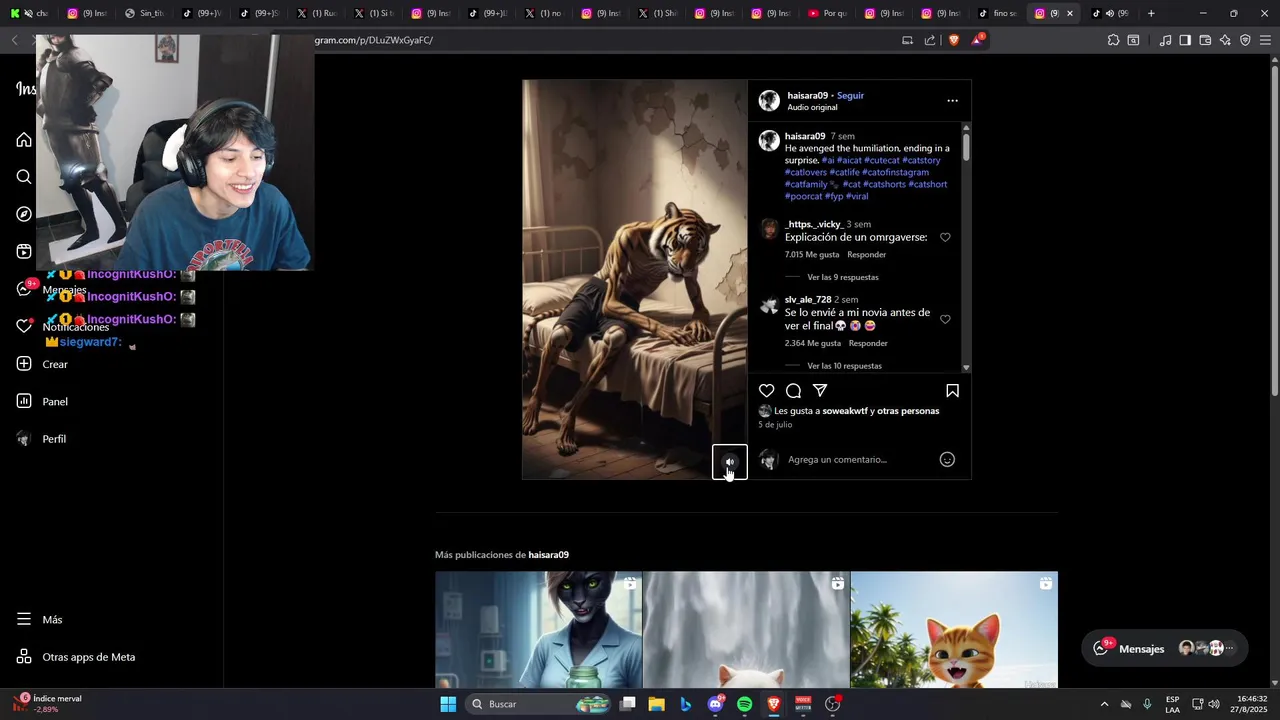
Task: Switch to the 'fino se' TikTok tab
Action: coord(998,13)
